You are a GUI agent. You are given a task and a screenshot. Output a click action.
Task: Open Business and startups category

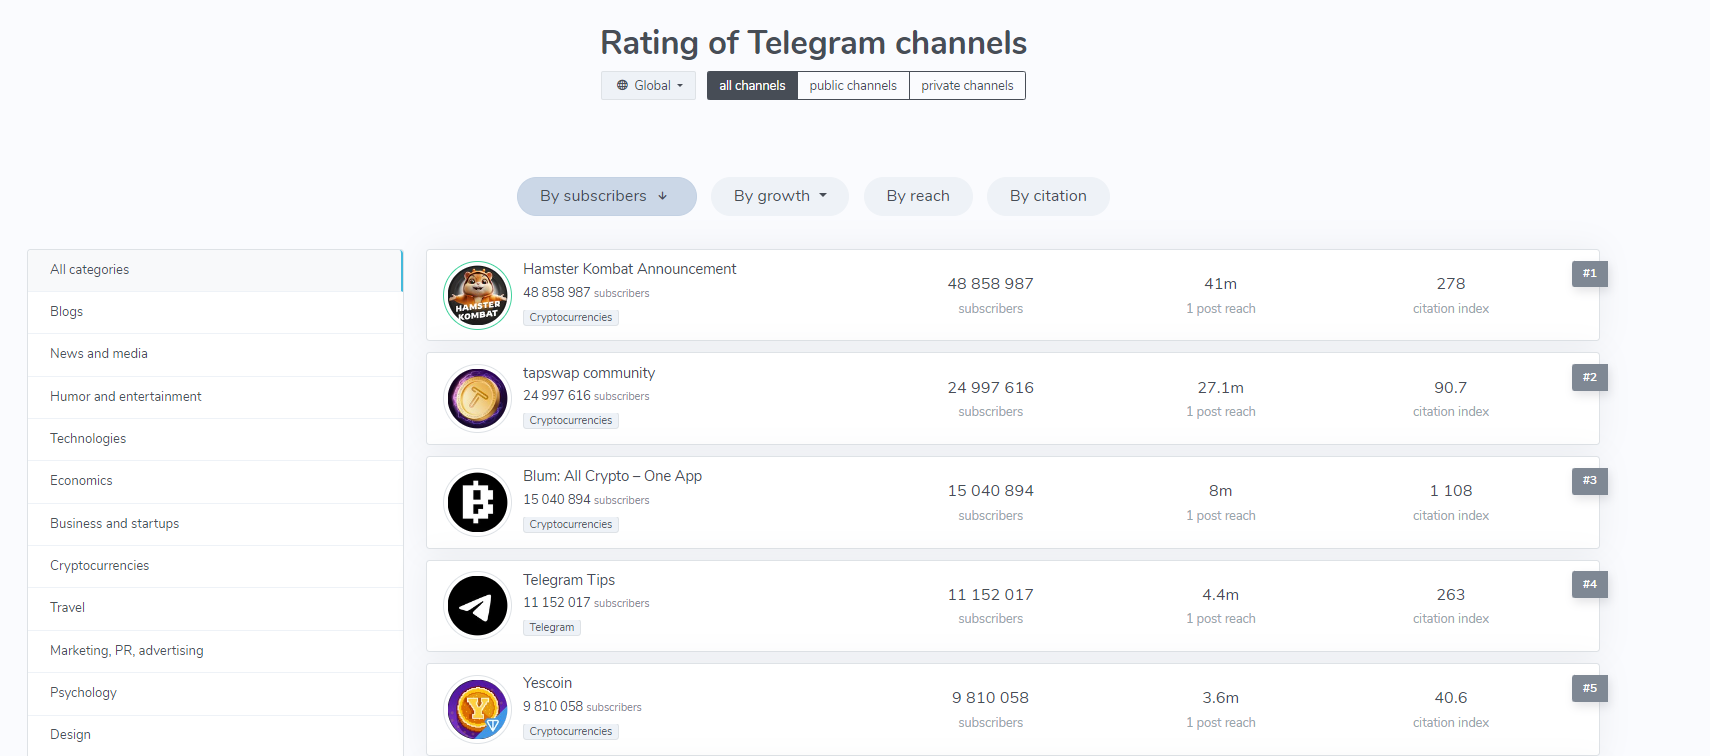coord(215,524)
